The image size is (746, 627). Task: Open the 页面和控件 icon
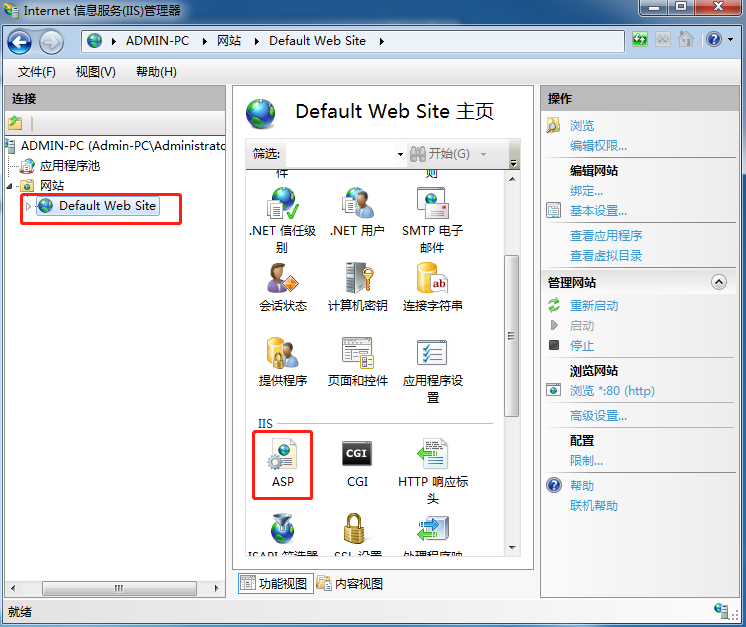[x=357, y=362]
